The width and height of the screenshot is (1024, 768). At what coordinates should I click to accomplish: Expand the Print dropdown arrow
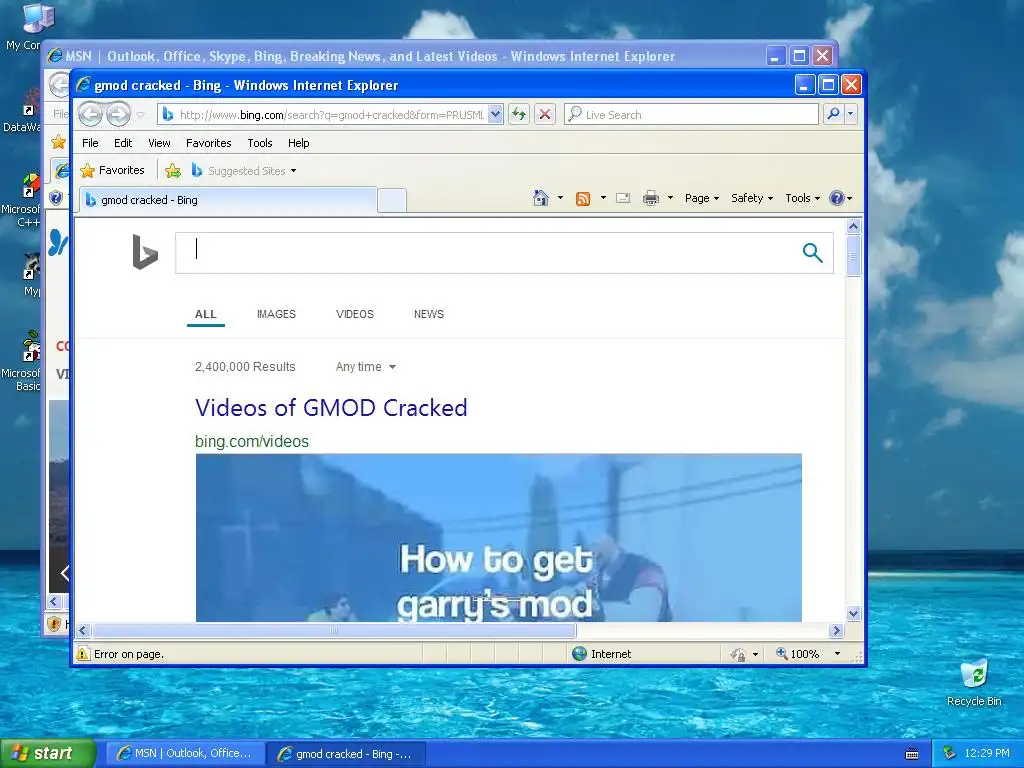pyautogui.click(x=670, y=198)
